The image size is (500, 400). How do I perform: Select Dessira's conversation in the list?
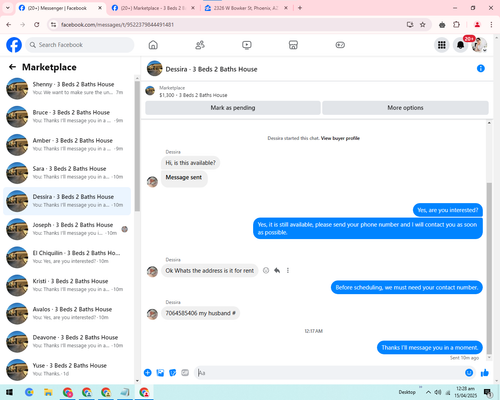pos(67,201)
